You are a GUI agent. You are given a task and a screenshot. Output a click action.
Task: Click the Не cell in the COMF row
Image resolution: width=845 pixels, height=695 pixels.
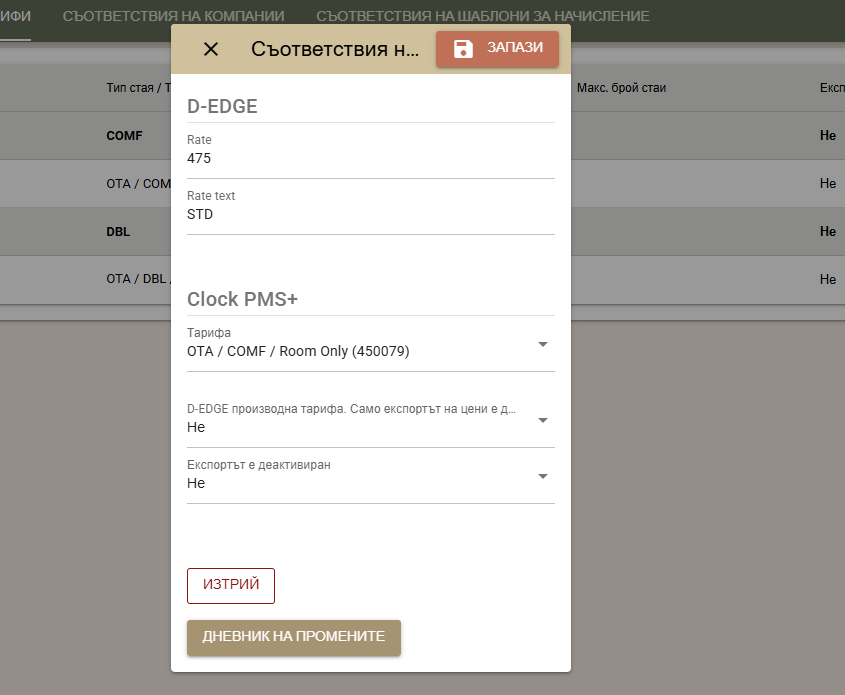[x=828, y=136]
